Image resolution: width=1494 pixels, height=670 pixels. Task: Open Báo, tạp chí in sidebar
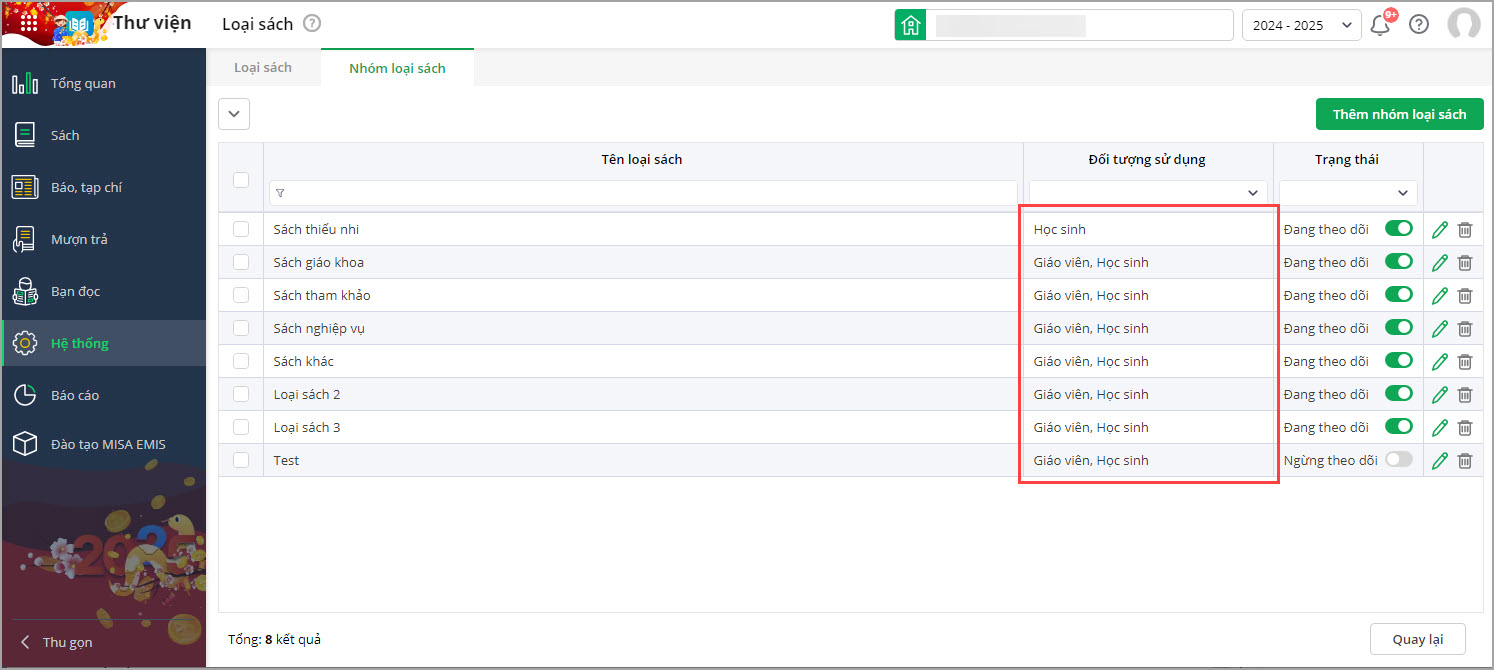coord(103,187)
